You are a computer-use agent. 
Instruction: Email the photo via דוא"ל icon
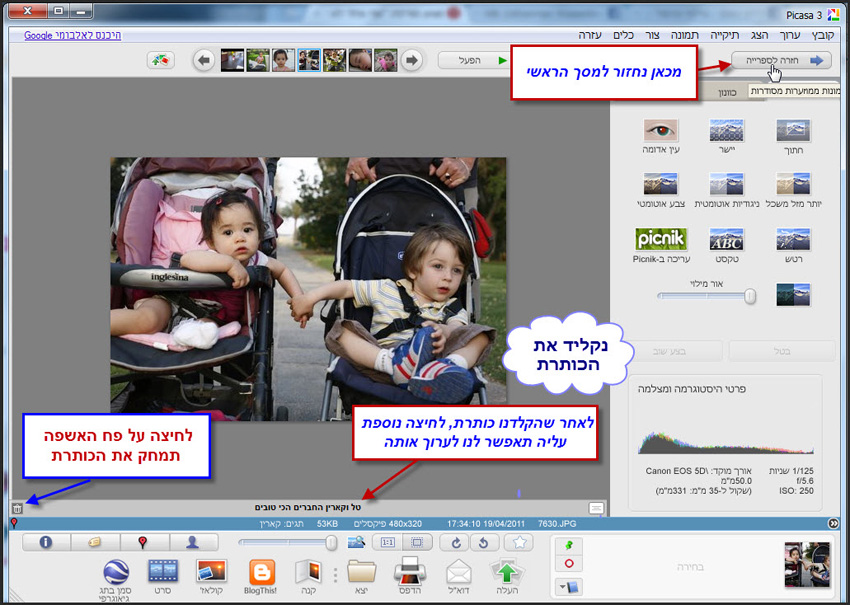(x=459, y=573)
